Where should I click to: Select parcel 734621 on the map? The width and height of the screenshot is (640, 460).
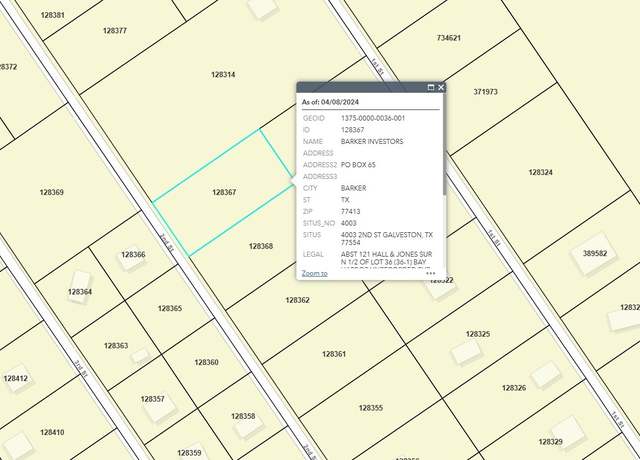(x=449, y=38)
